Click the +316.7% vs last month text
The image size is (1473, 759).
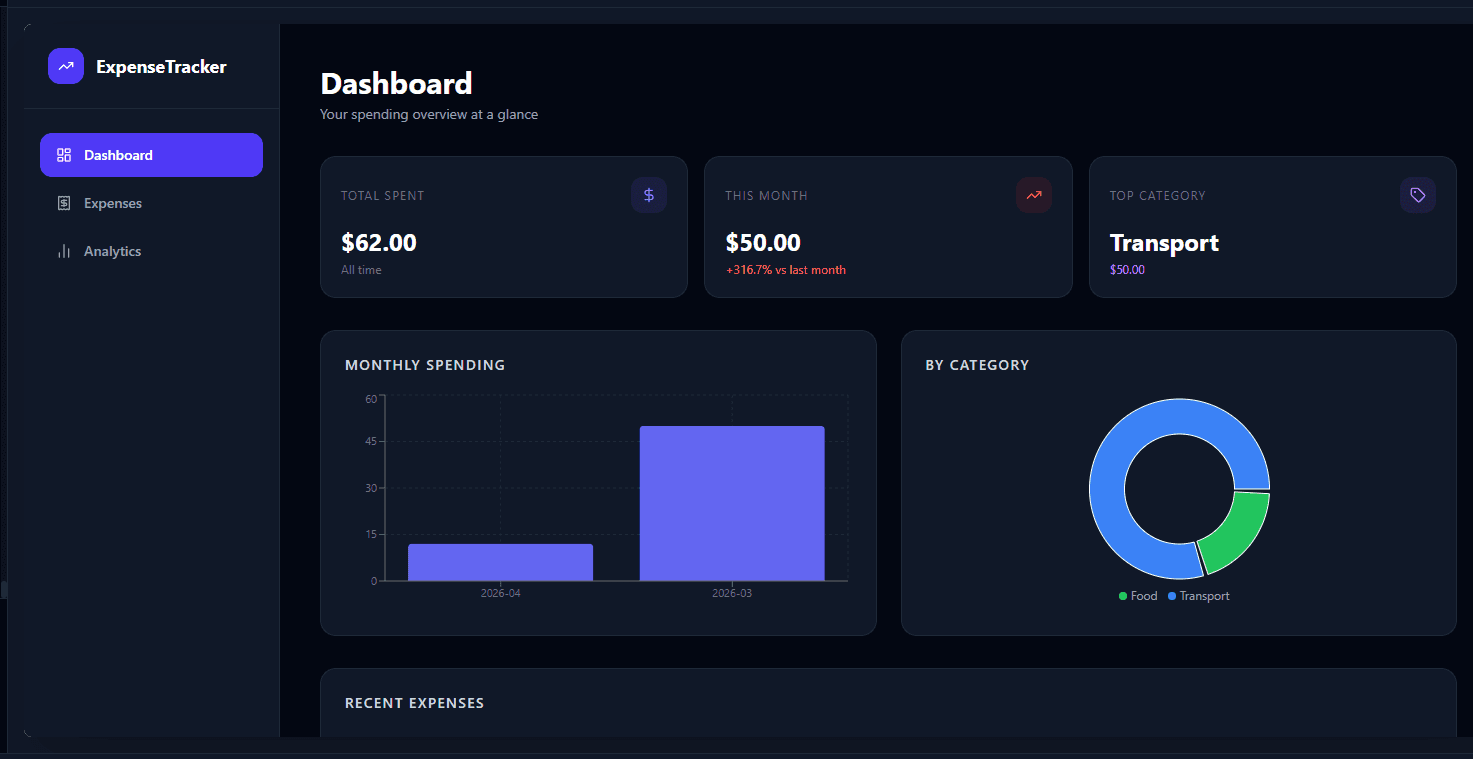pos(786,270)
